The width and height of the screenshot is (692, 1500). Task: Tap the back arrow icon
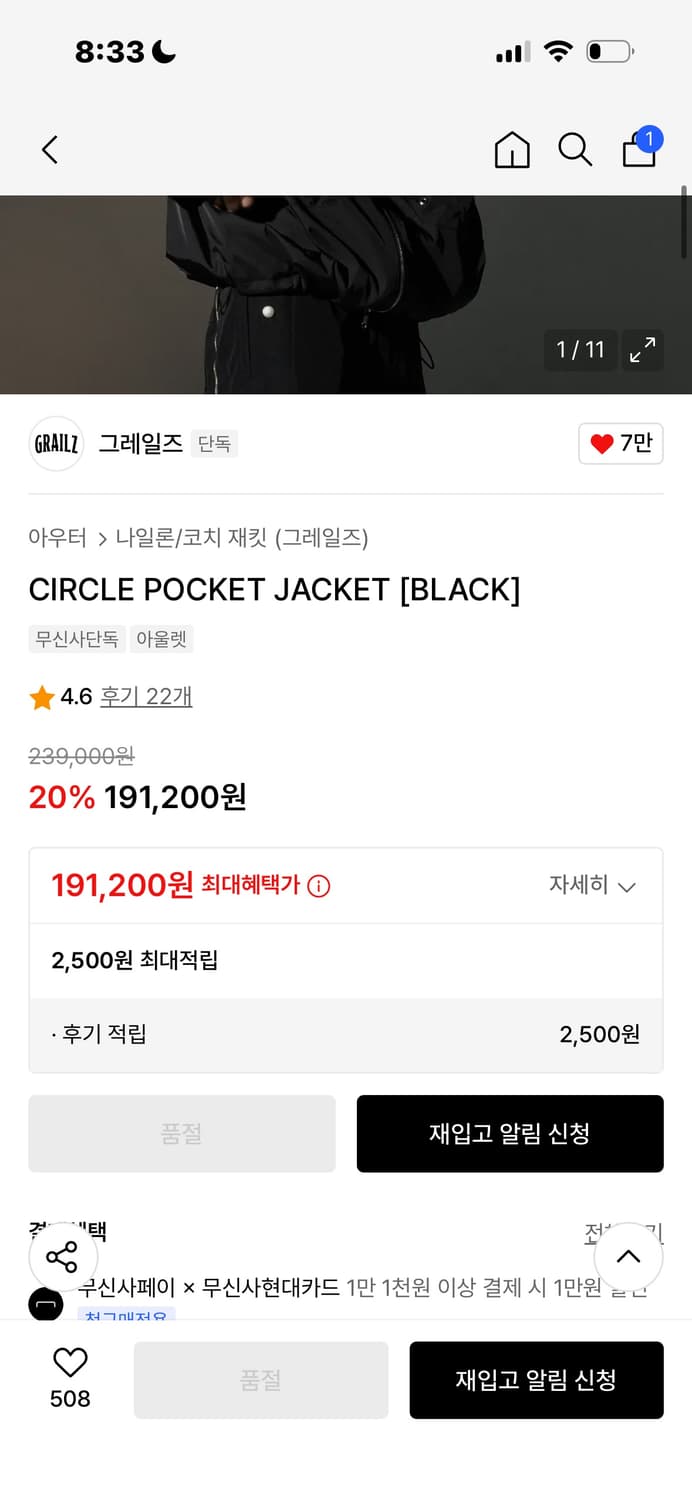tap(50, 148)
